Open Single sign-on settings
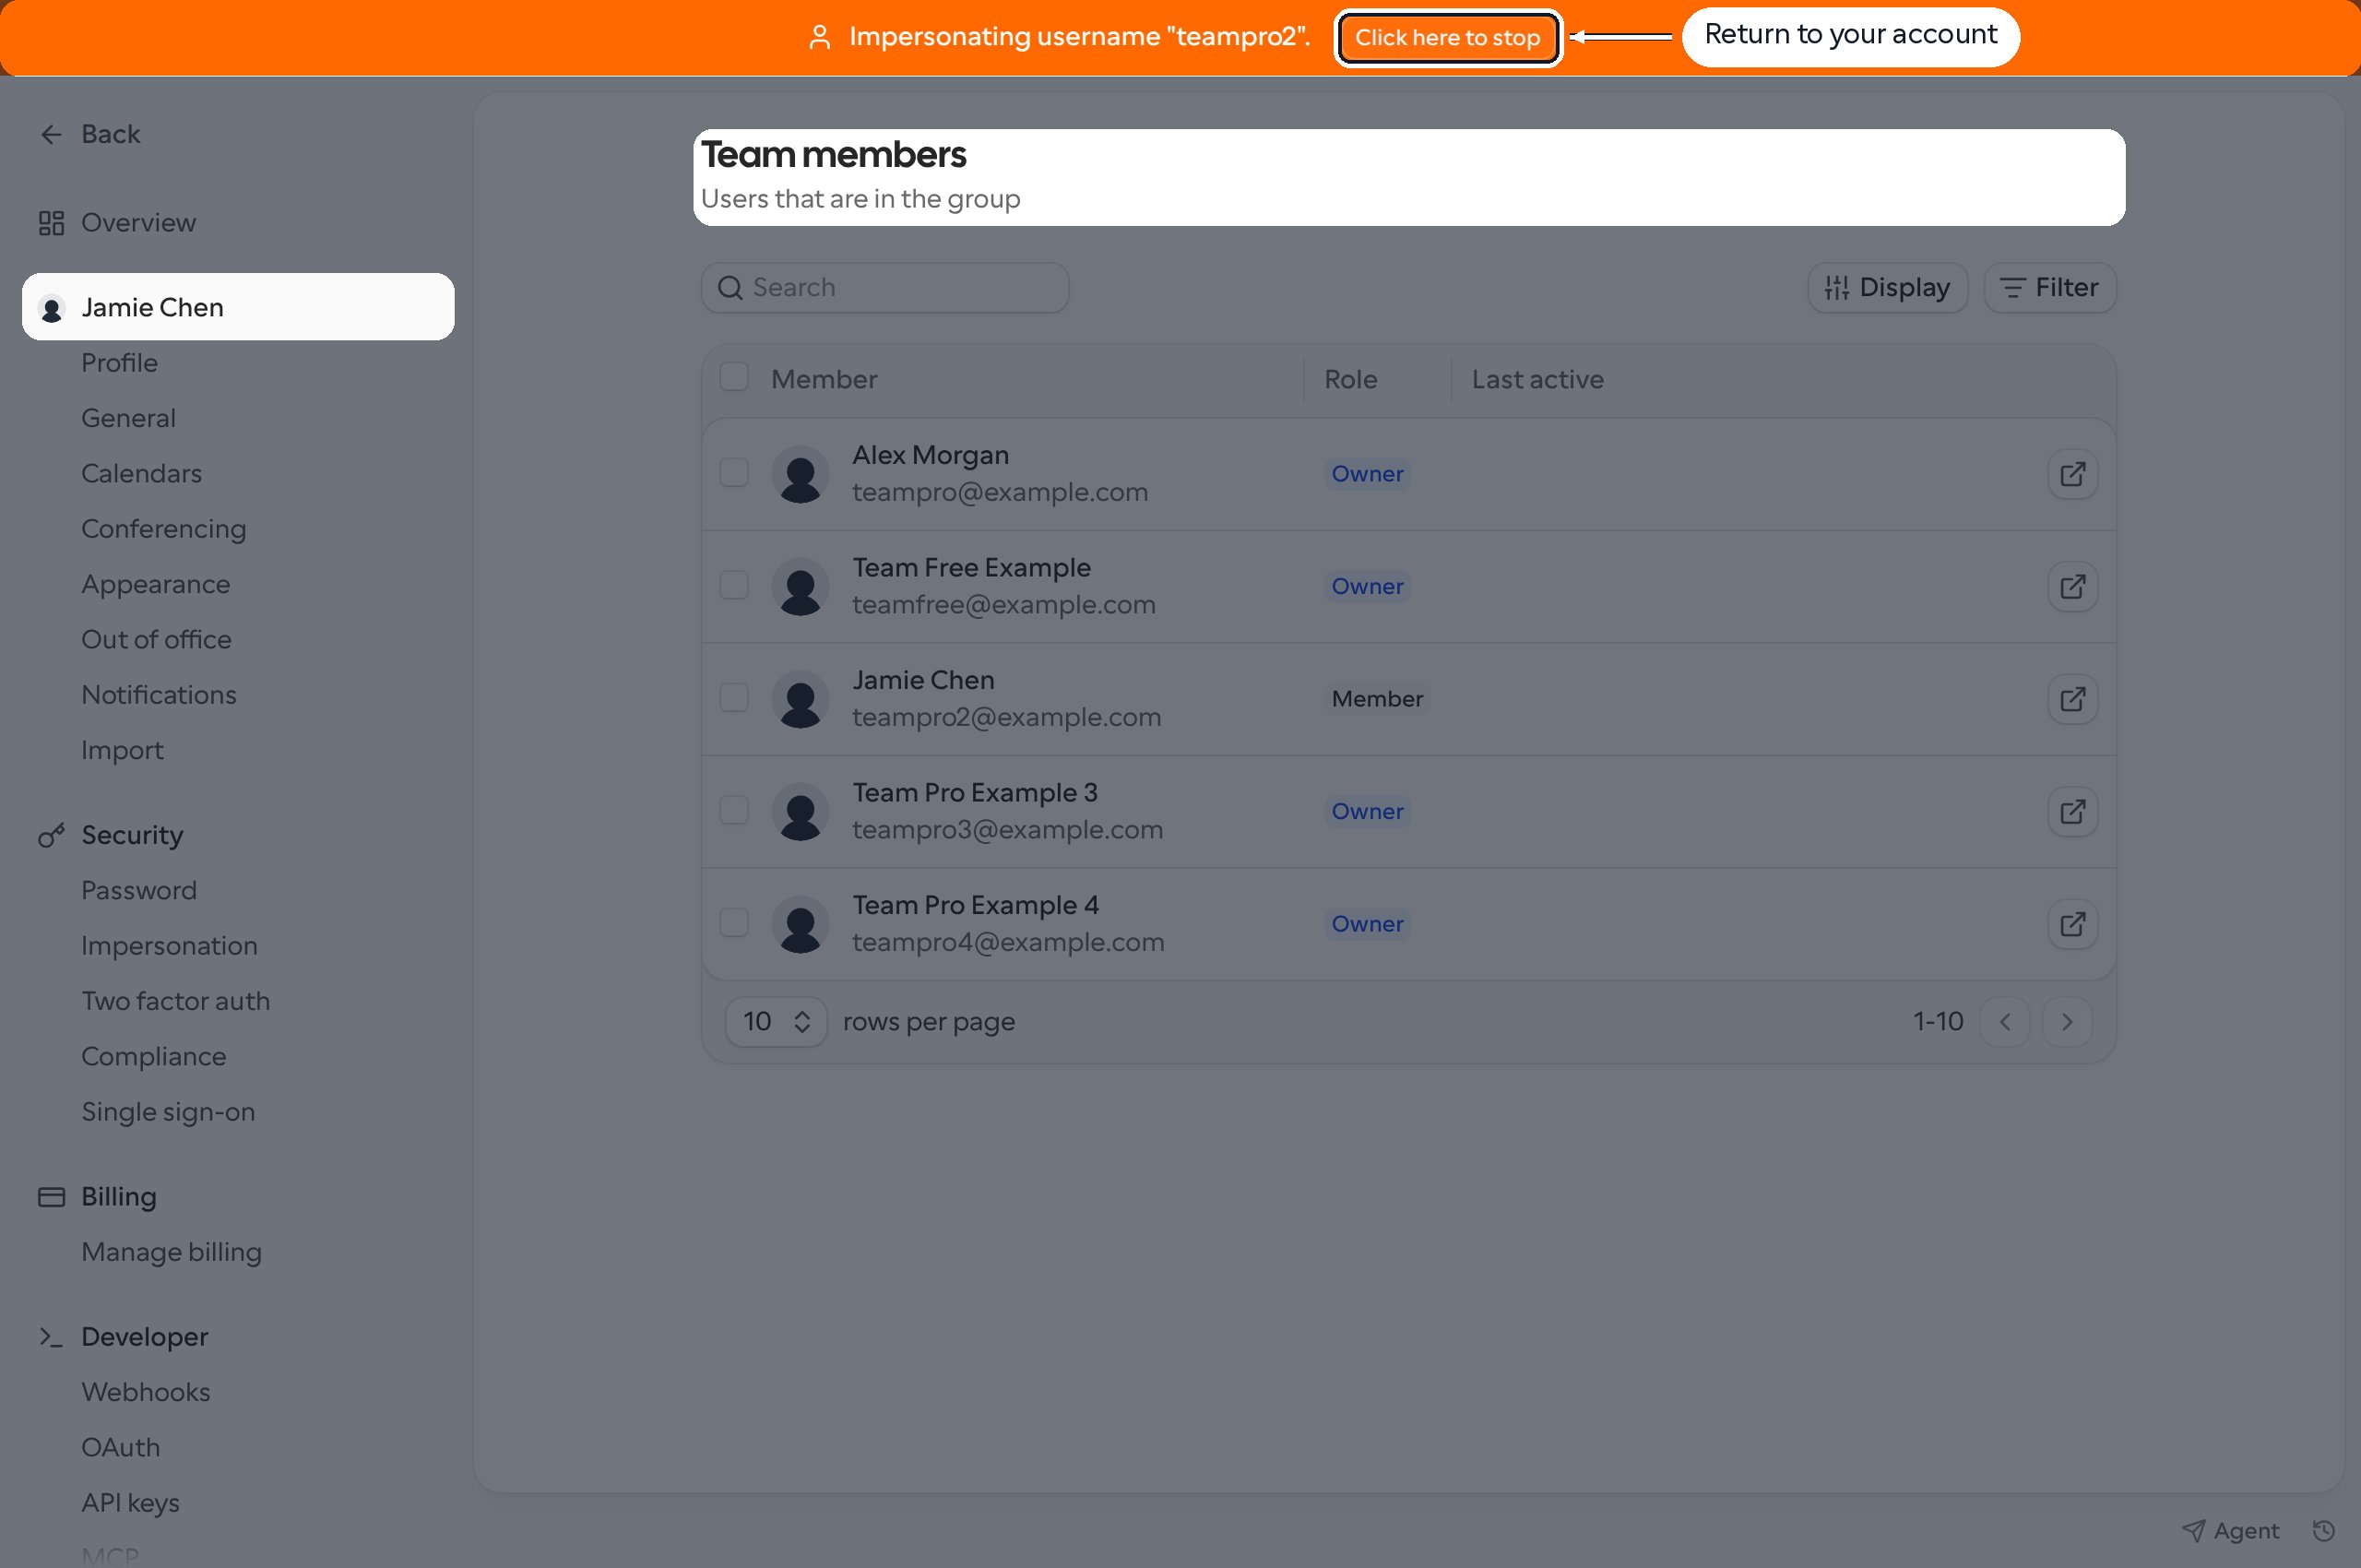The width and height of the screenshot is (2361, 1568). [x=168, y=1112]
